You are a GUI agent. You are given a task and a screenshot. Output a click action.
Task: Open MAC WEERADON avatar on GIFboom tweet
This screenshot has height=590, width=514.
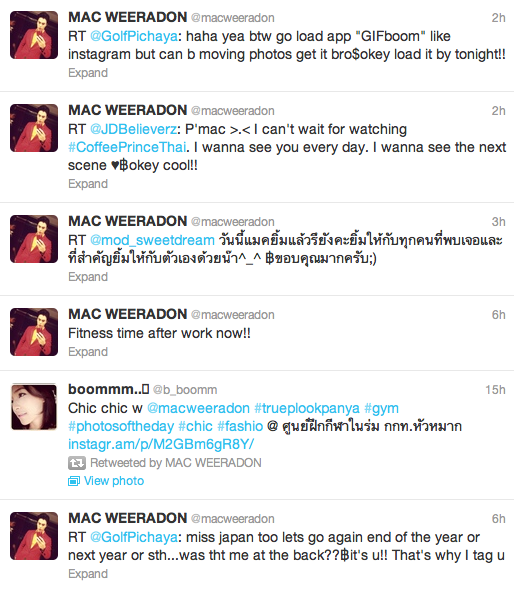click(34, 35)
